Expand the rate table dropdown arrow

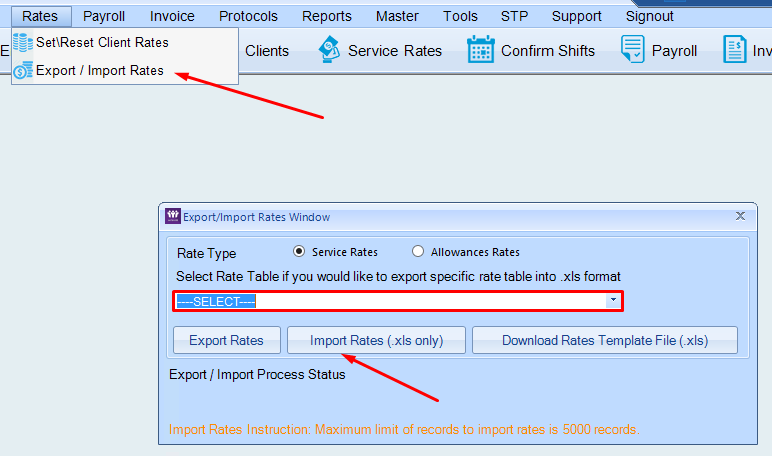(613, 300)
